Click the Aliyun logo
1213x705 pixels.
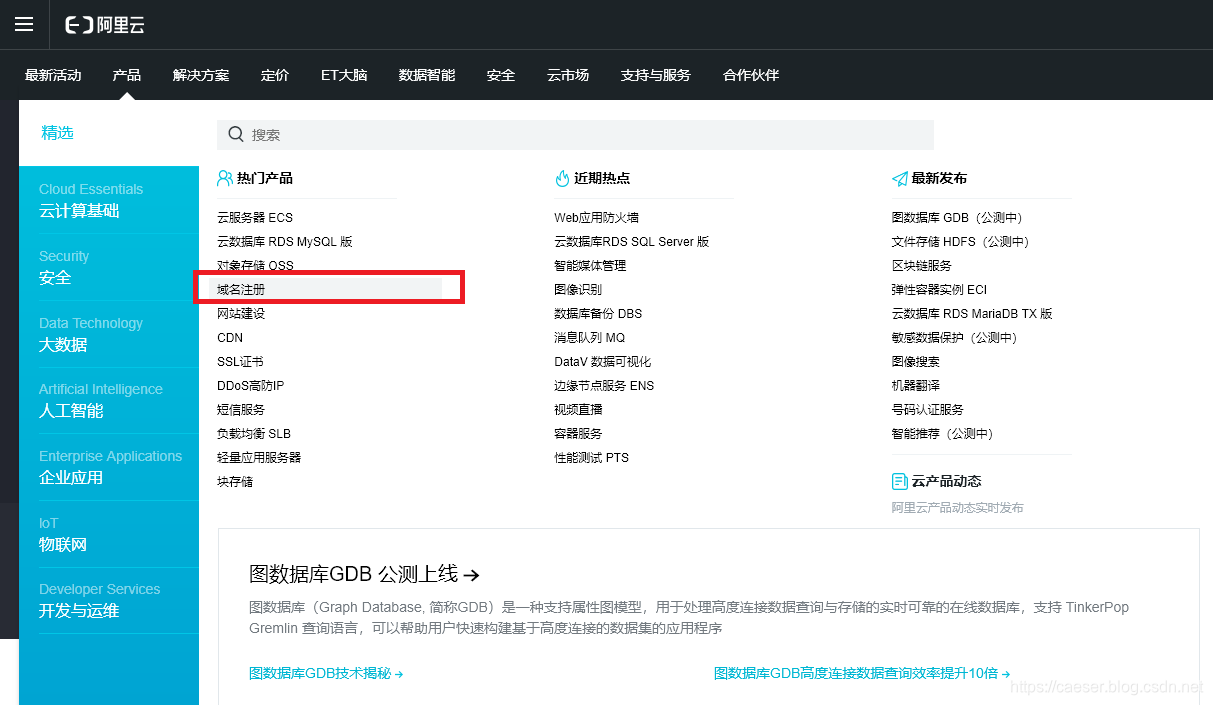click(105, 25)
